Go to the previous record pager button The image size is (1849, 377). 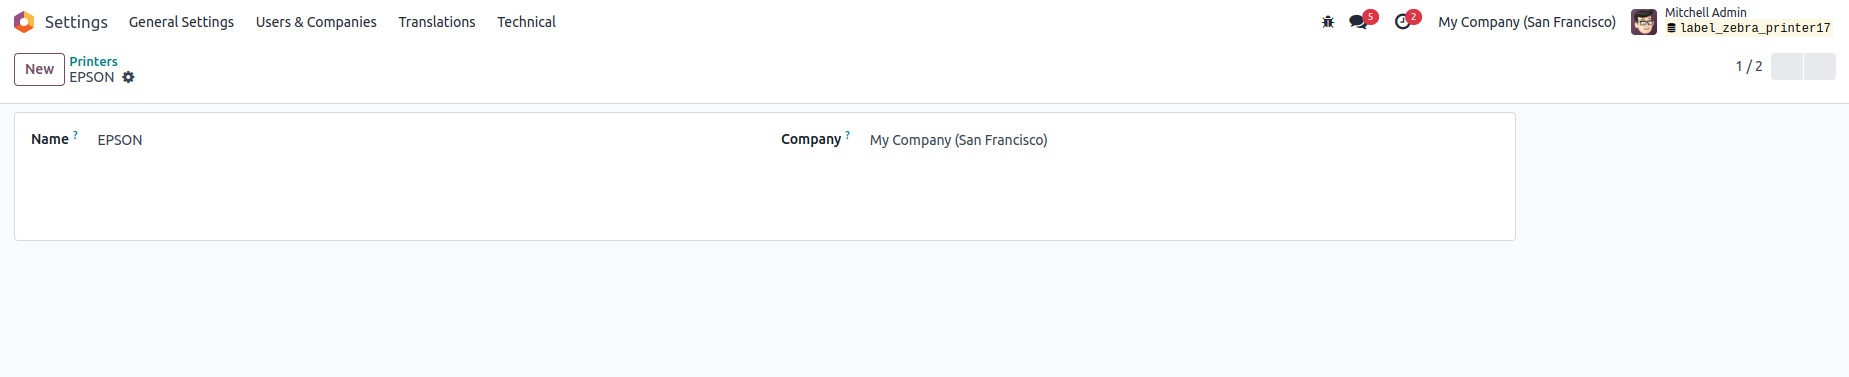[1786, 66]
